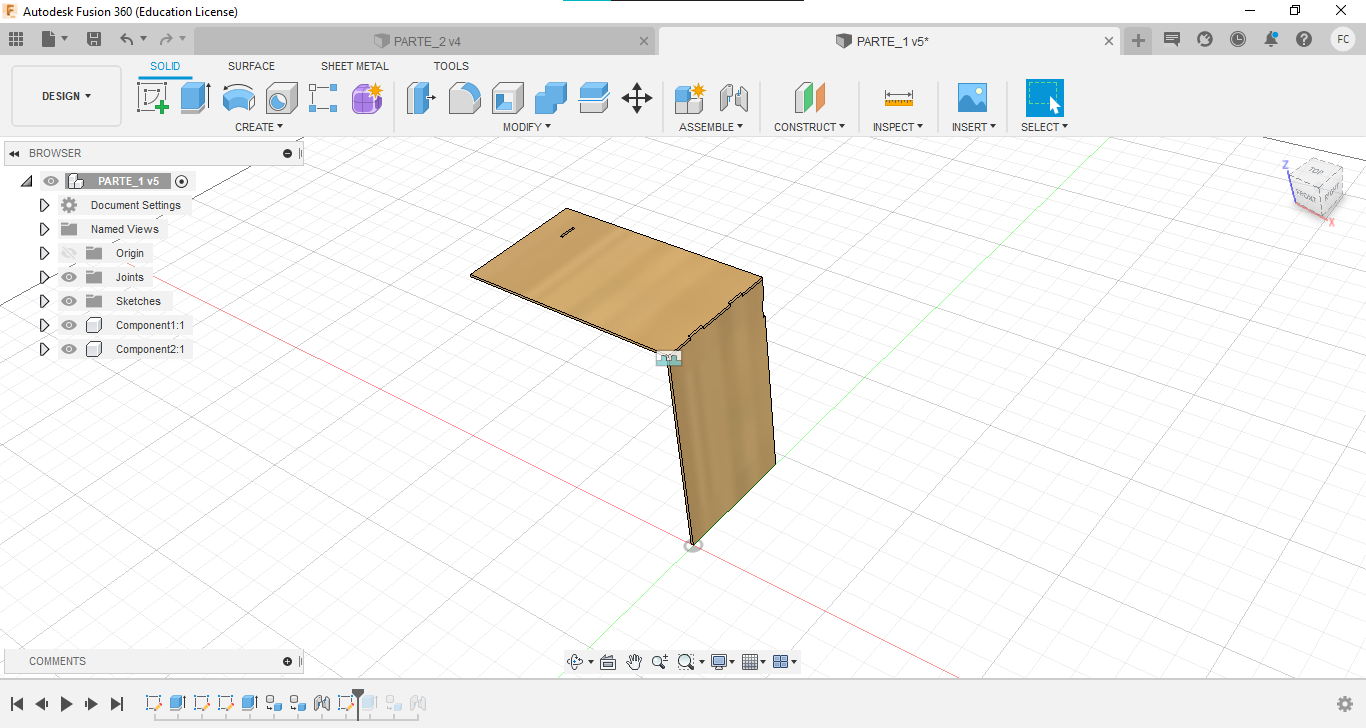This screenshot has height=728, width=1366.
Task: Open the Data Panel grid icon
Action: tap(16, 39)
